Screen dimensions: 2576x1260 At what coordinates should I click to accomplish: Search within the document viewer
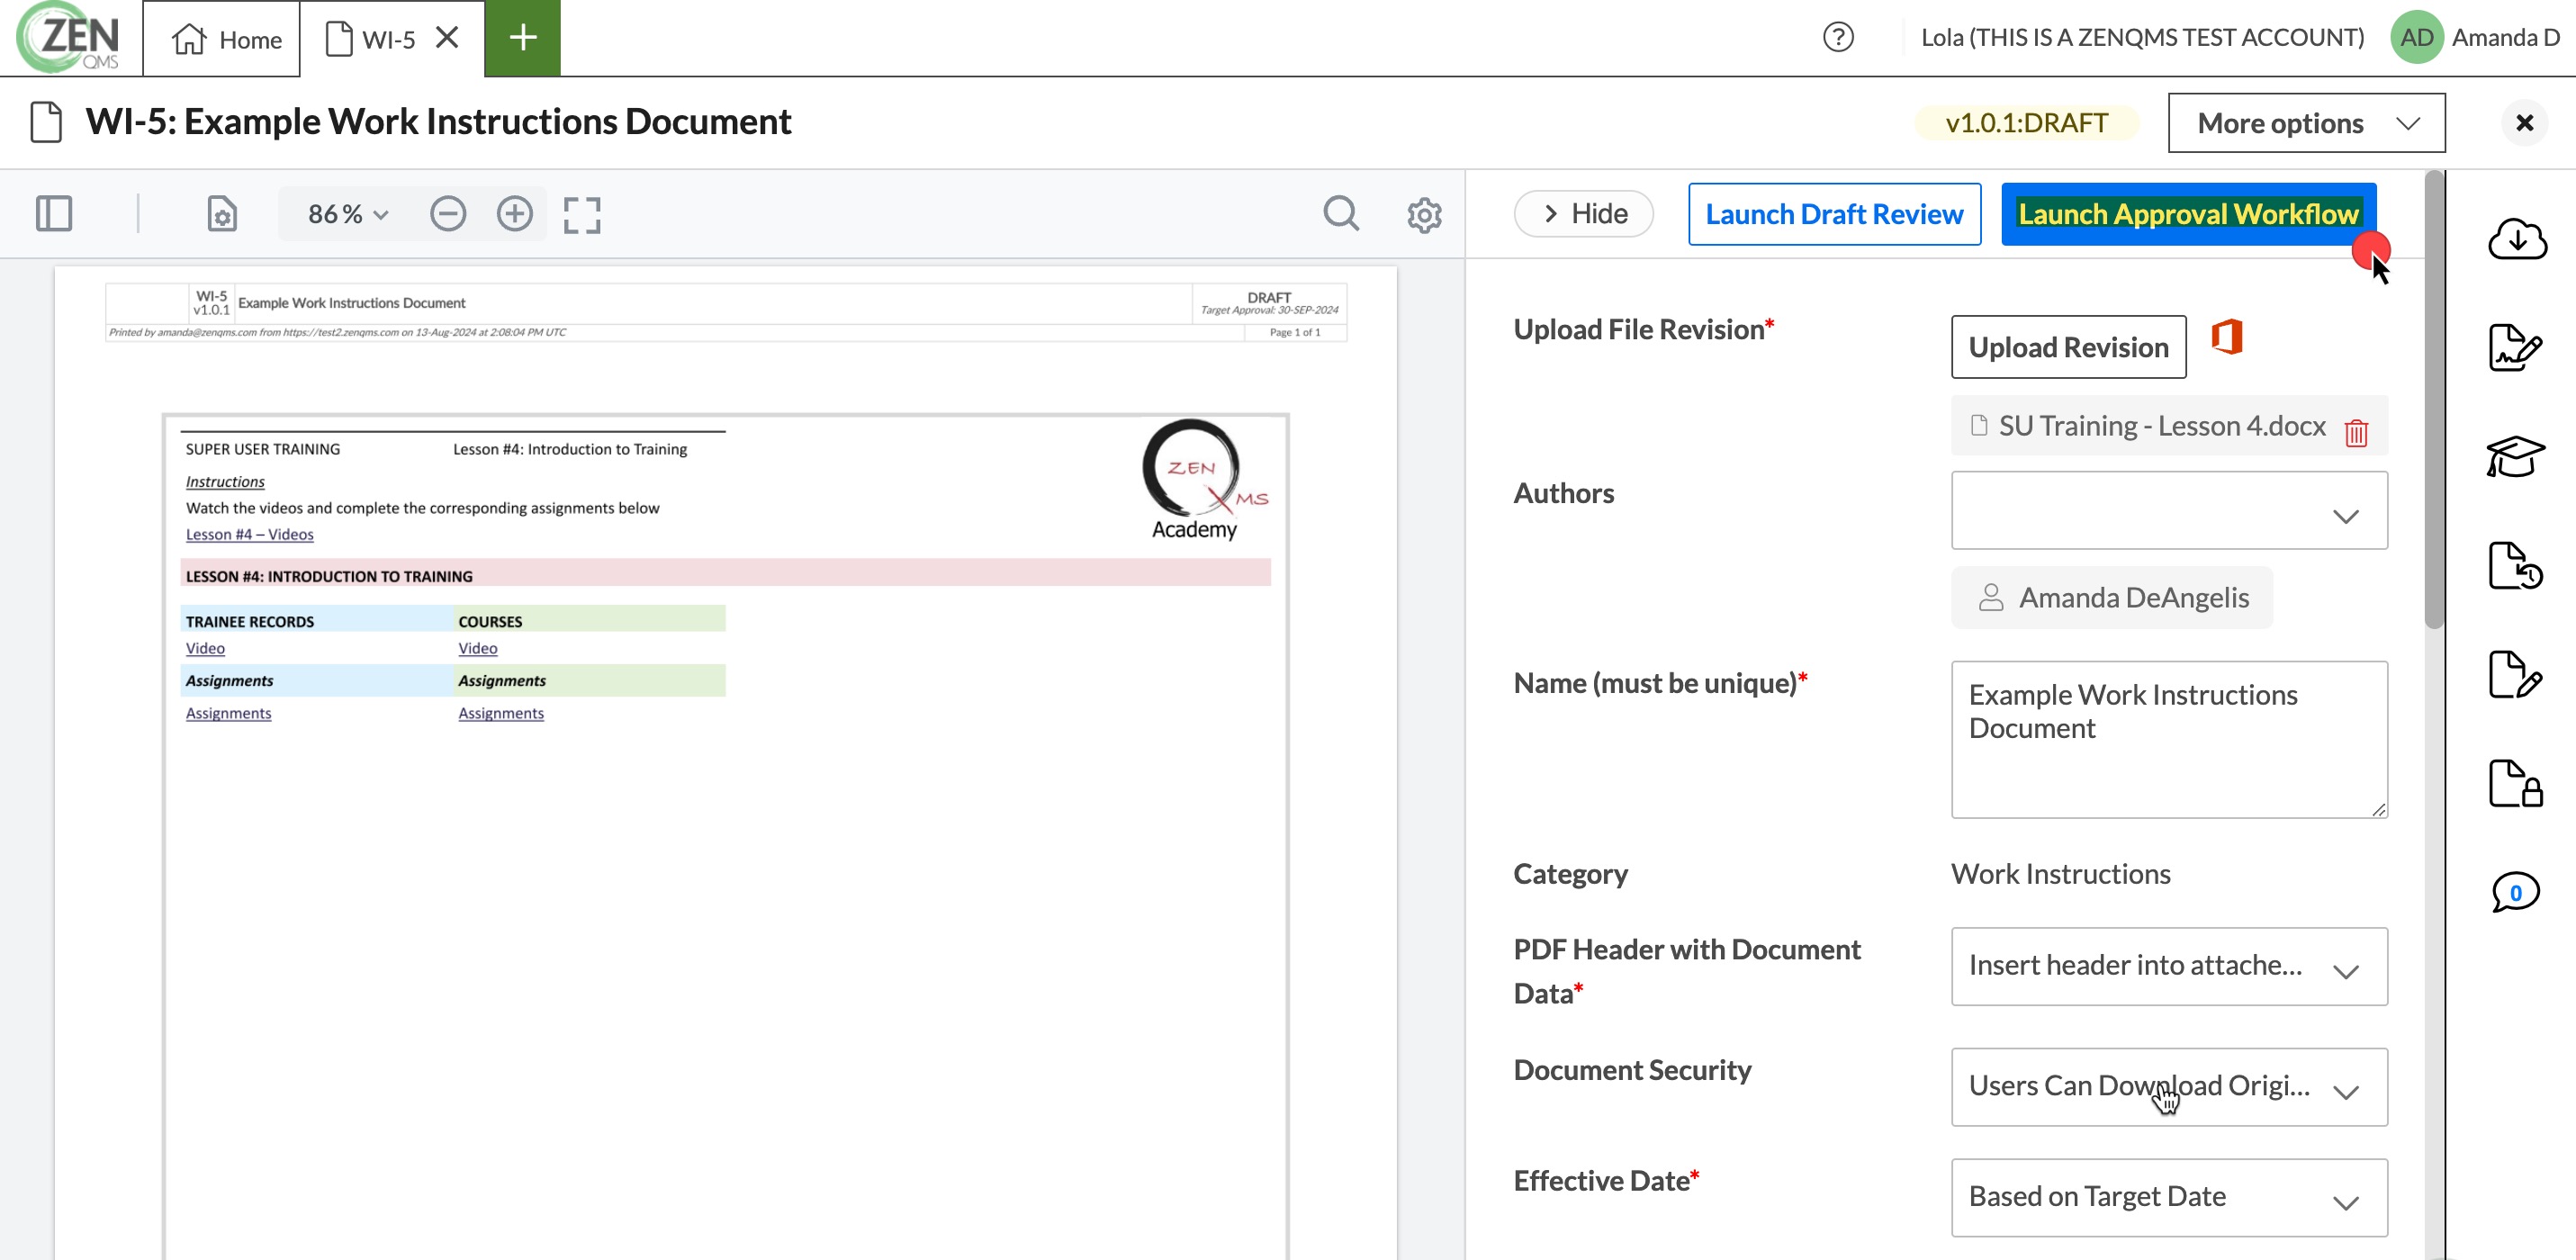pos(1341,214)
